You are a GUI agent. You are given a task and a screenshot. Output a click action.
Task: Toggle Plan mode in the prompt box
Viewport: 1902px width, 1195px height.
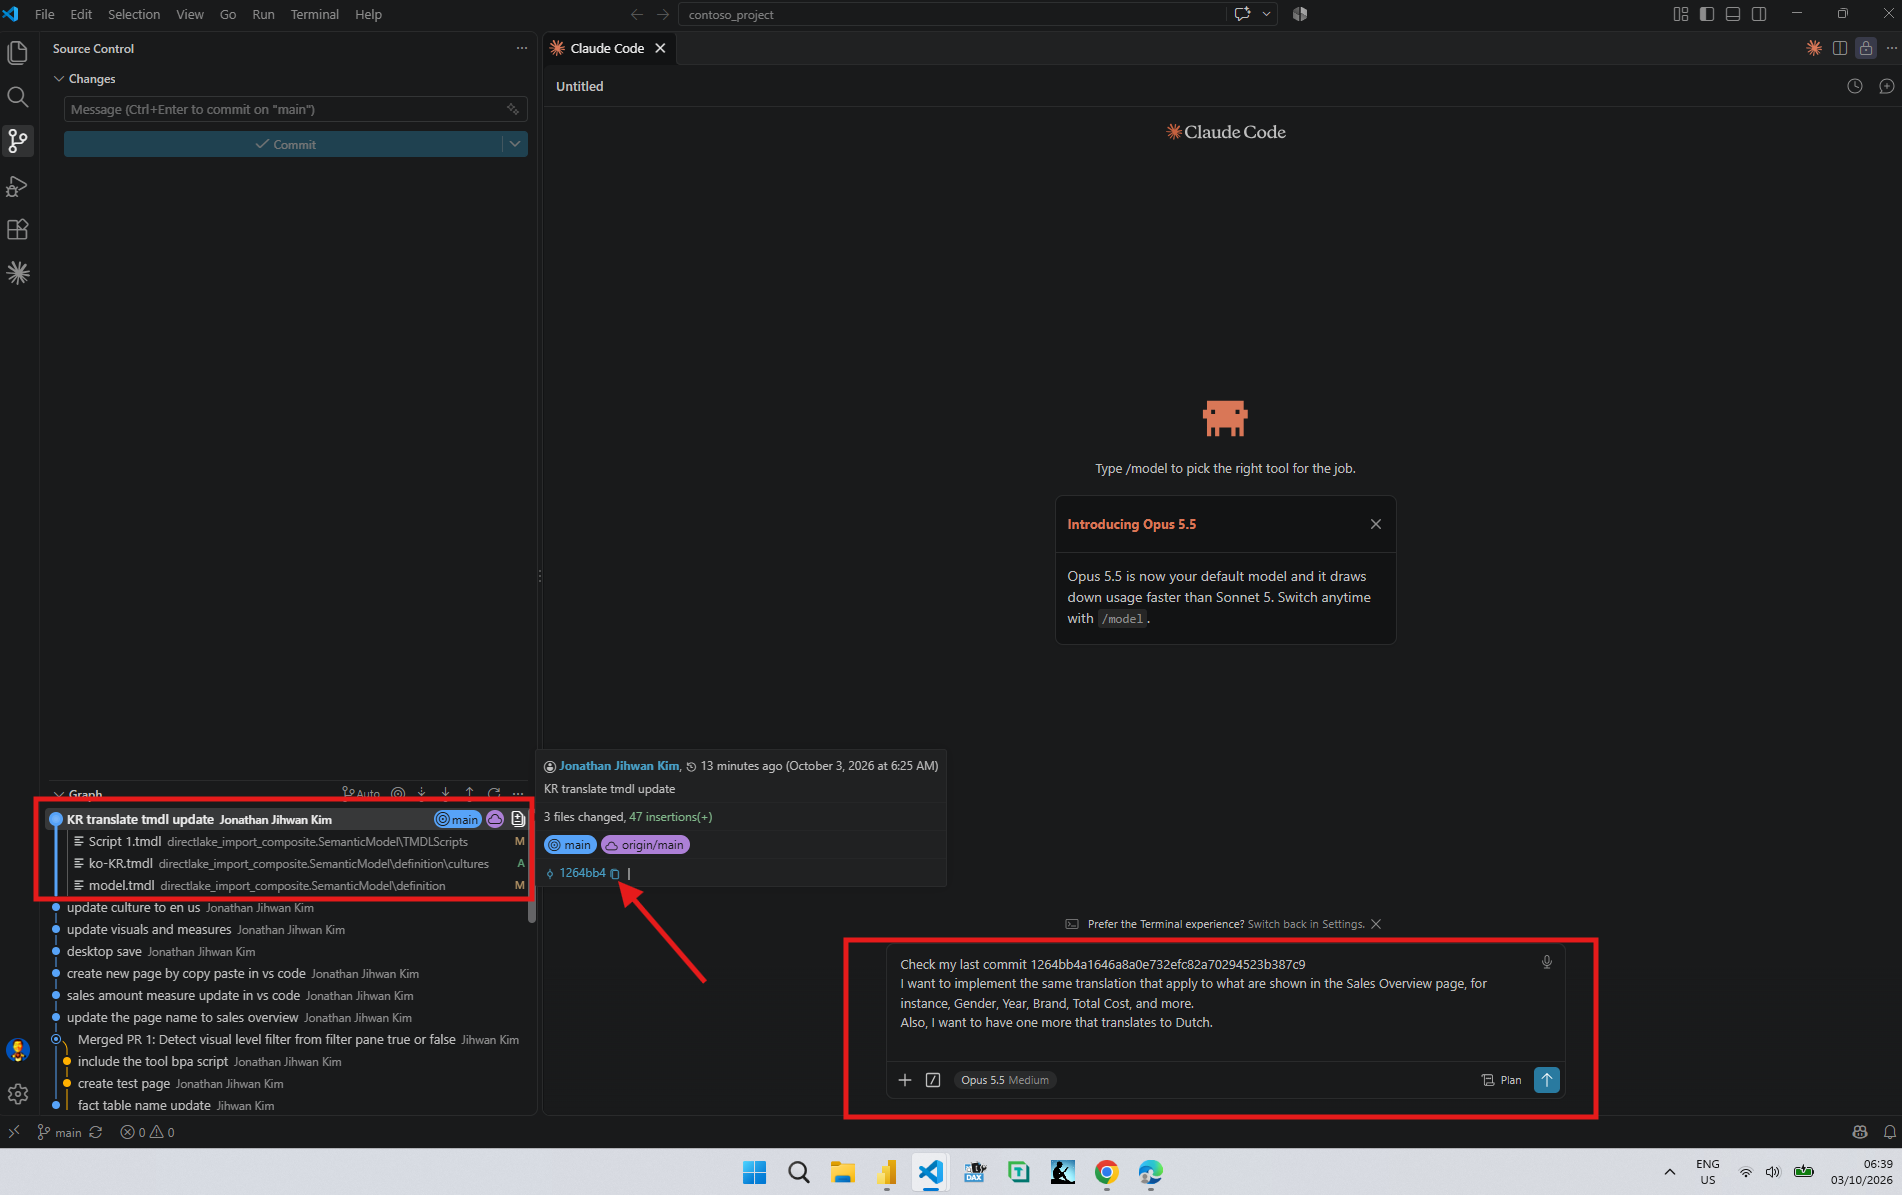coord(1501,1080)
